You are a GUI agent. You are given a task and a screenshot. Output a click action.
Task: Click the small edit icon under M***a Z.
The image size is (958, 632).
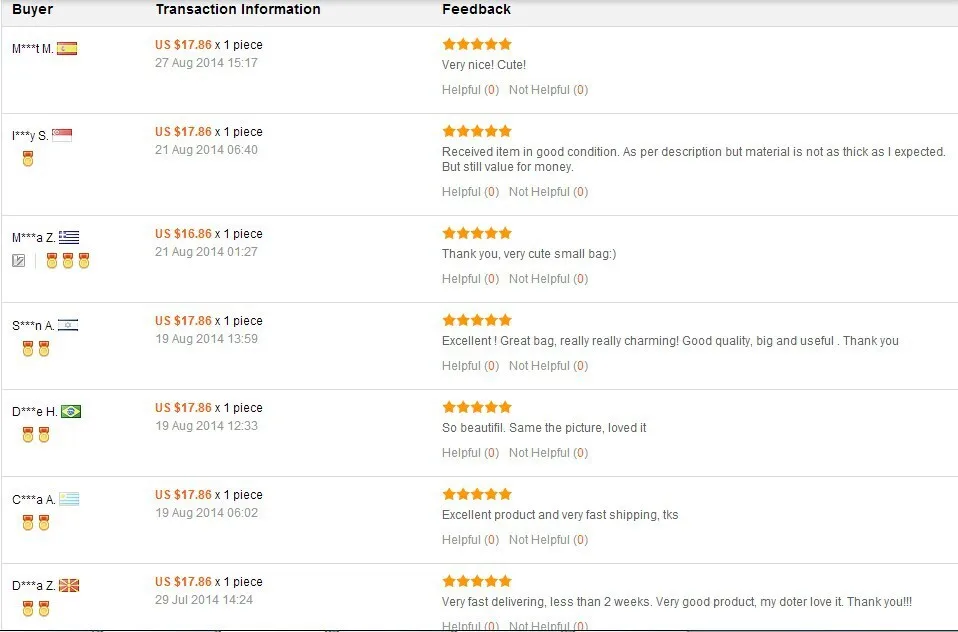point(19,261)
